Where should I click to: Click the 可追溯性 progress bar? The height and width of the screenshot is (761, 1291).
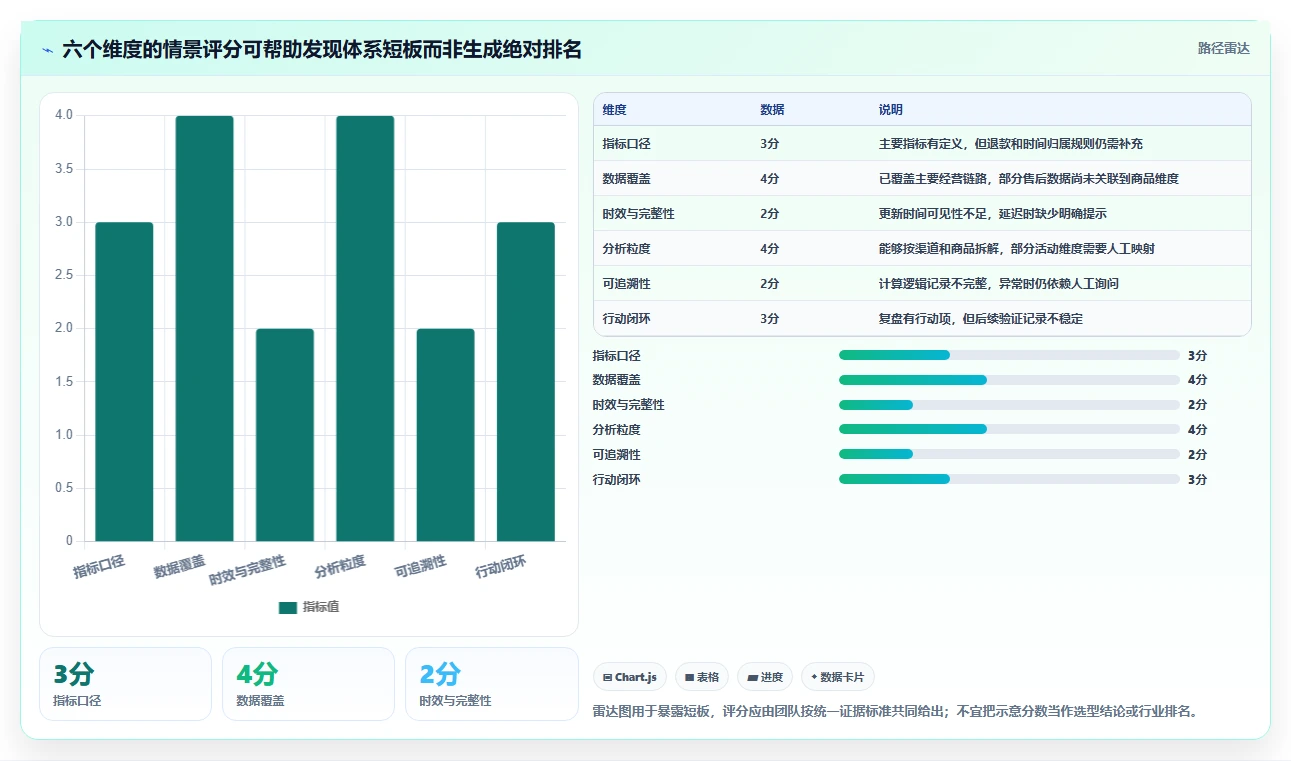point(1009,455)
